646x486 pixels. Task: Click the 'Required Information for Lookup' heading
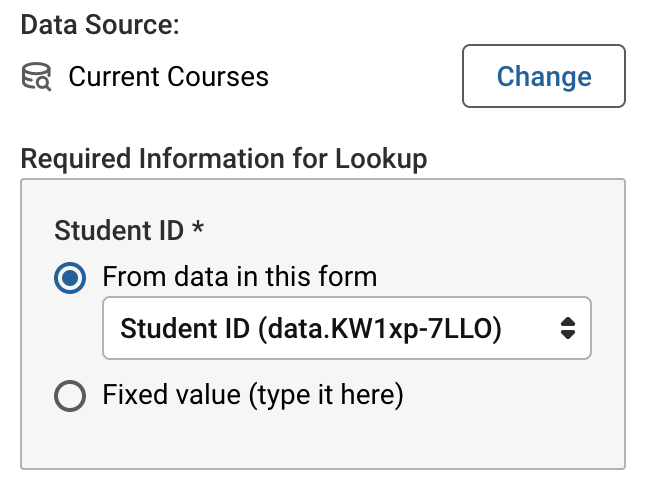pos(223,158)
